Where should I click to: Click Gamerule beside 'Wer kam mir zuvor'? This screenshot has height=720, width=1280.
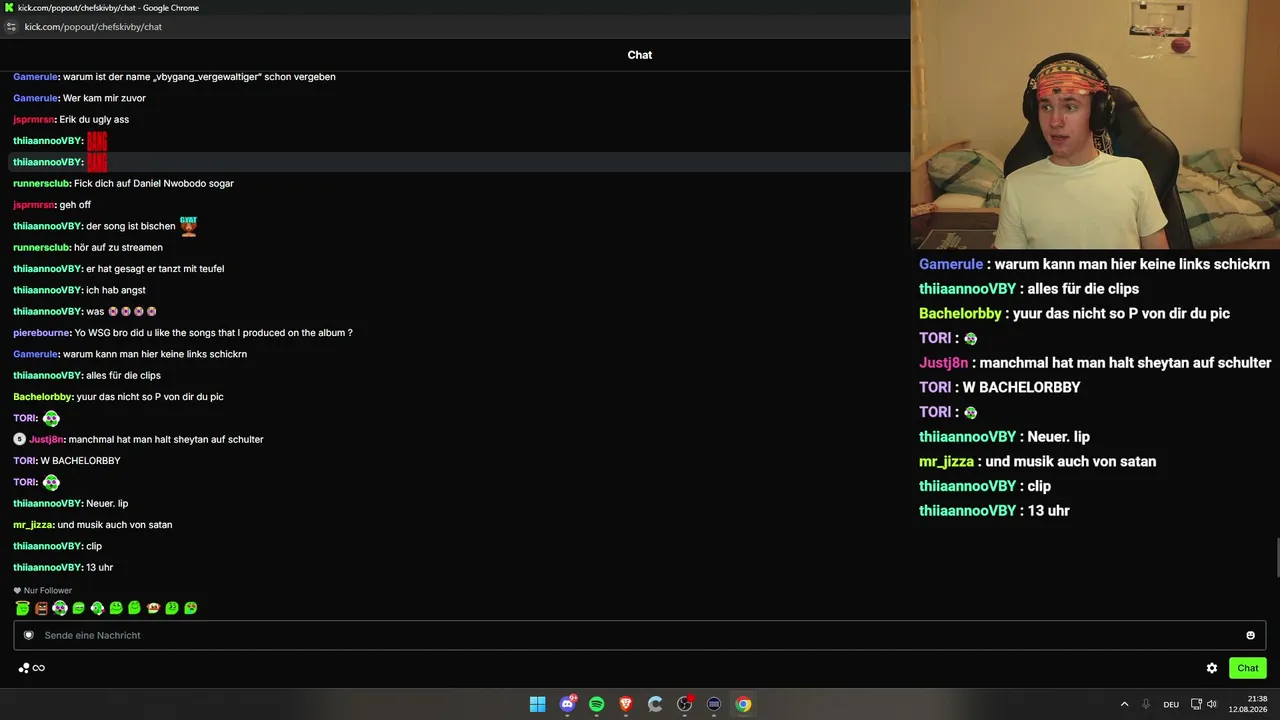point(35,98)
